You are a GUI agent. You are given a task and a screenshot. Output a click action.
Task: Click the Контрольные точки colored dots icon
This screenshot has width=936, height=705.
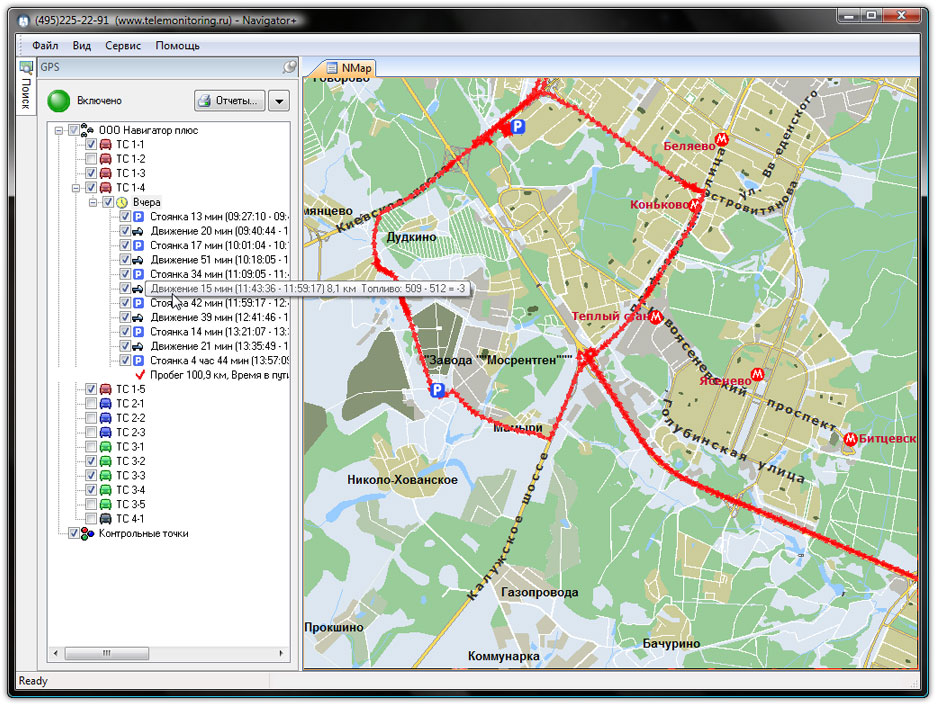pyautogui.click(x=88, y=534)
